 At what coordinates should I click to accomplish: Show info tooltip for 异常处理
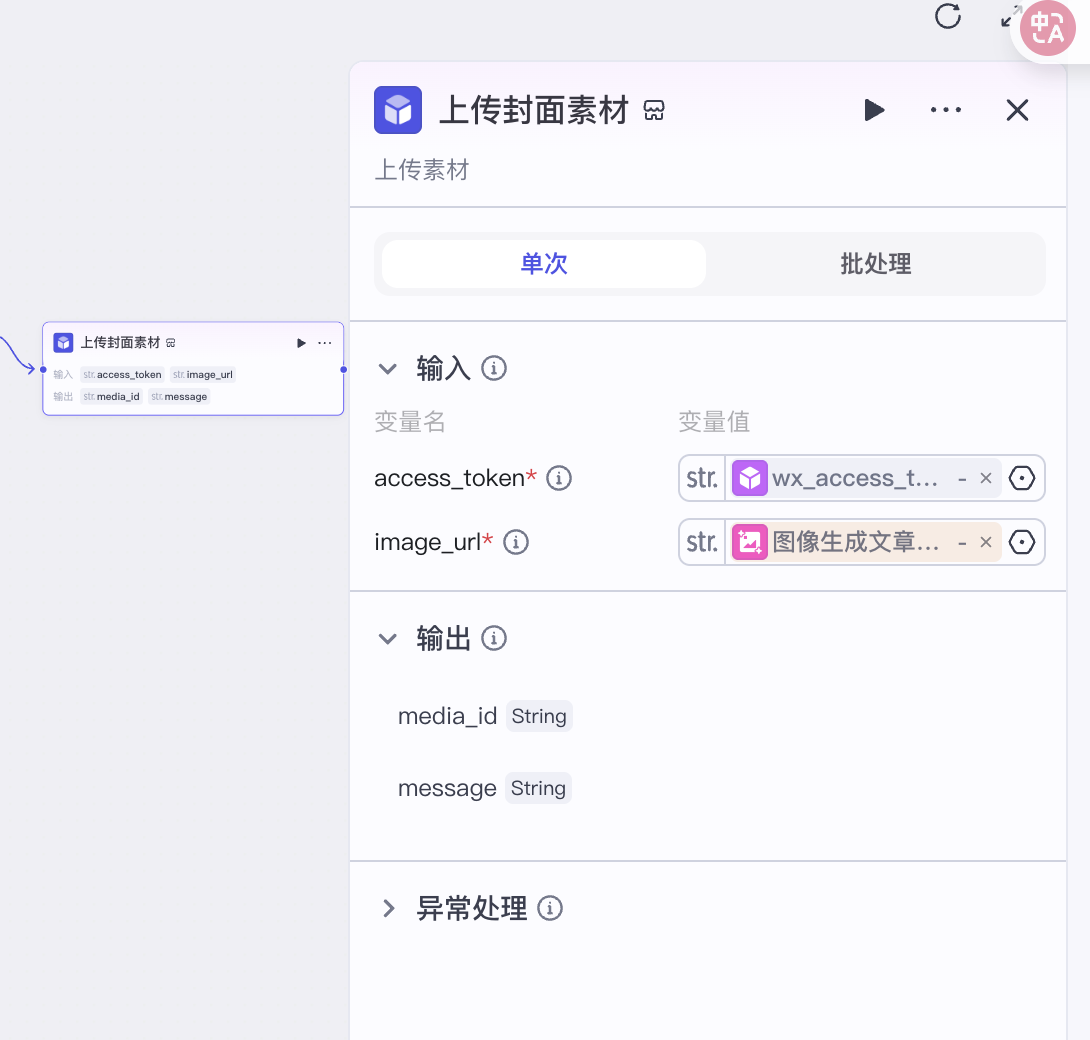pyautogui.click(x=549, y=908)
